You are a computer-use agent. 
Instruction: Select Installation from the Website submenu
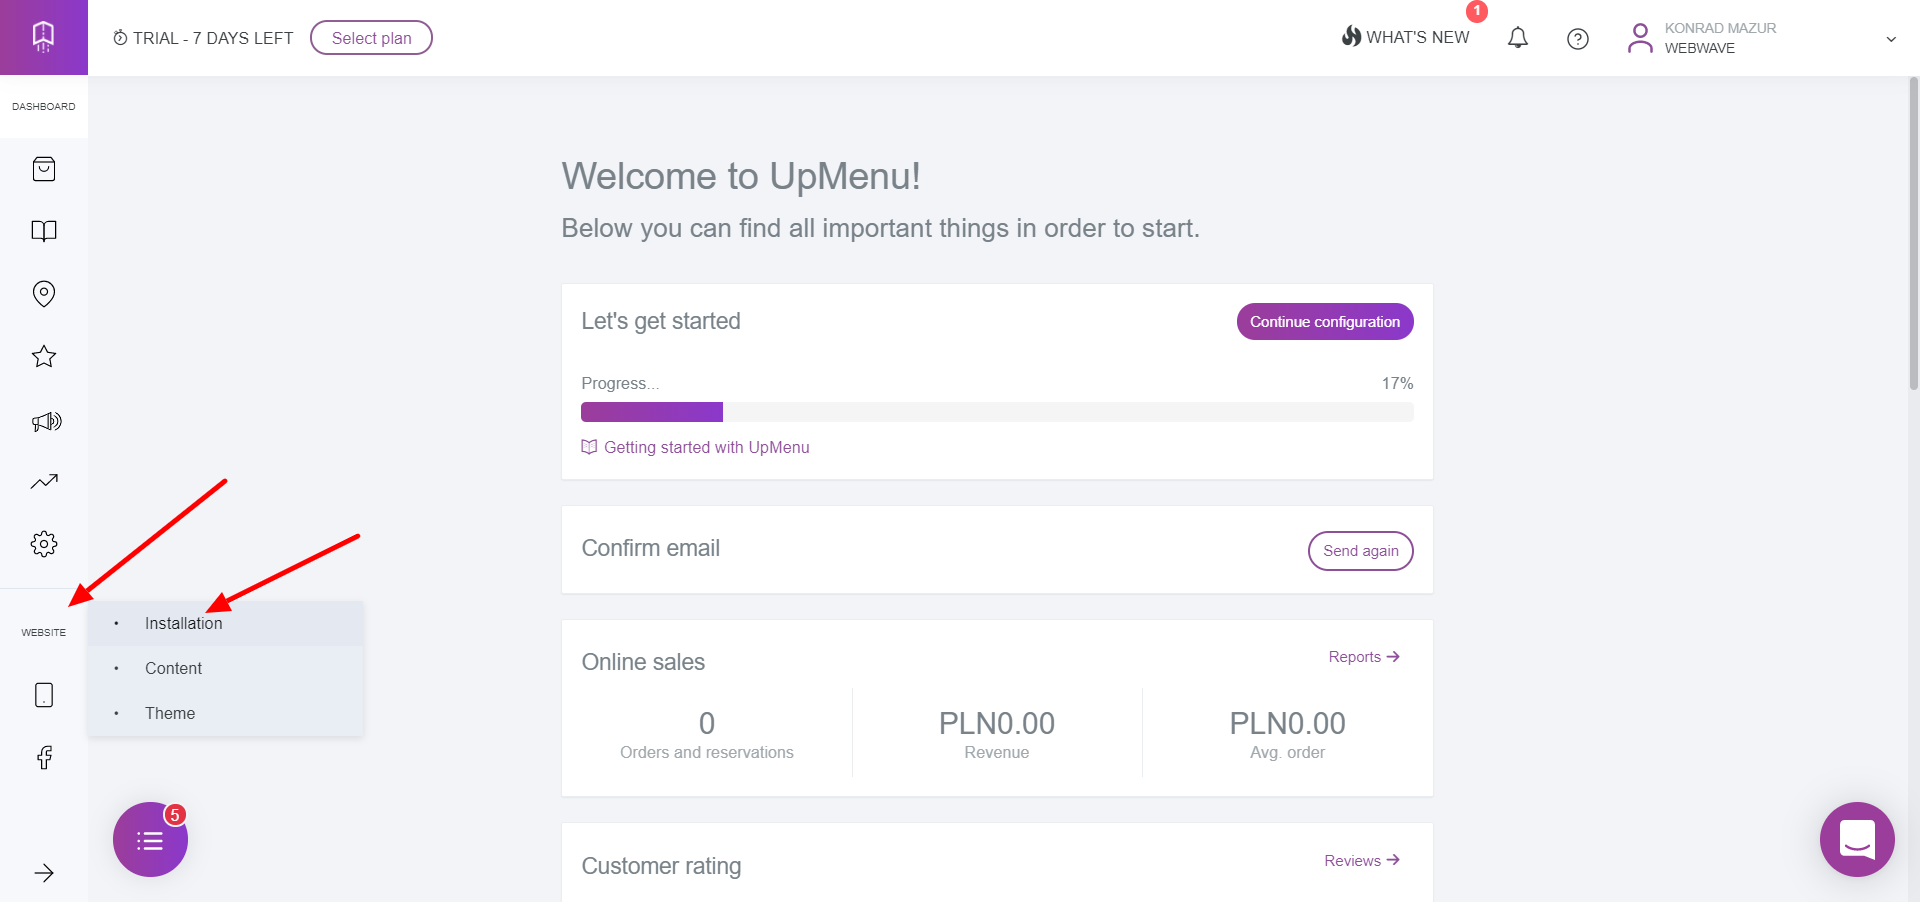tap(184, 623)
